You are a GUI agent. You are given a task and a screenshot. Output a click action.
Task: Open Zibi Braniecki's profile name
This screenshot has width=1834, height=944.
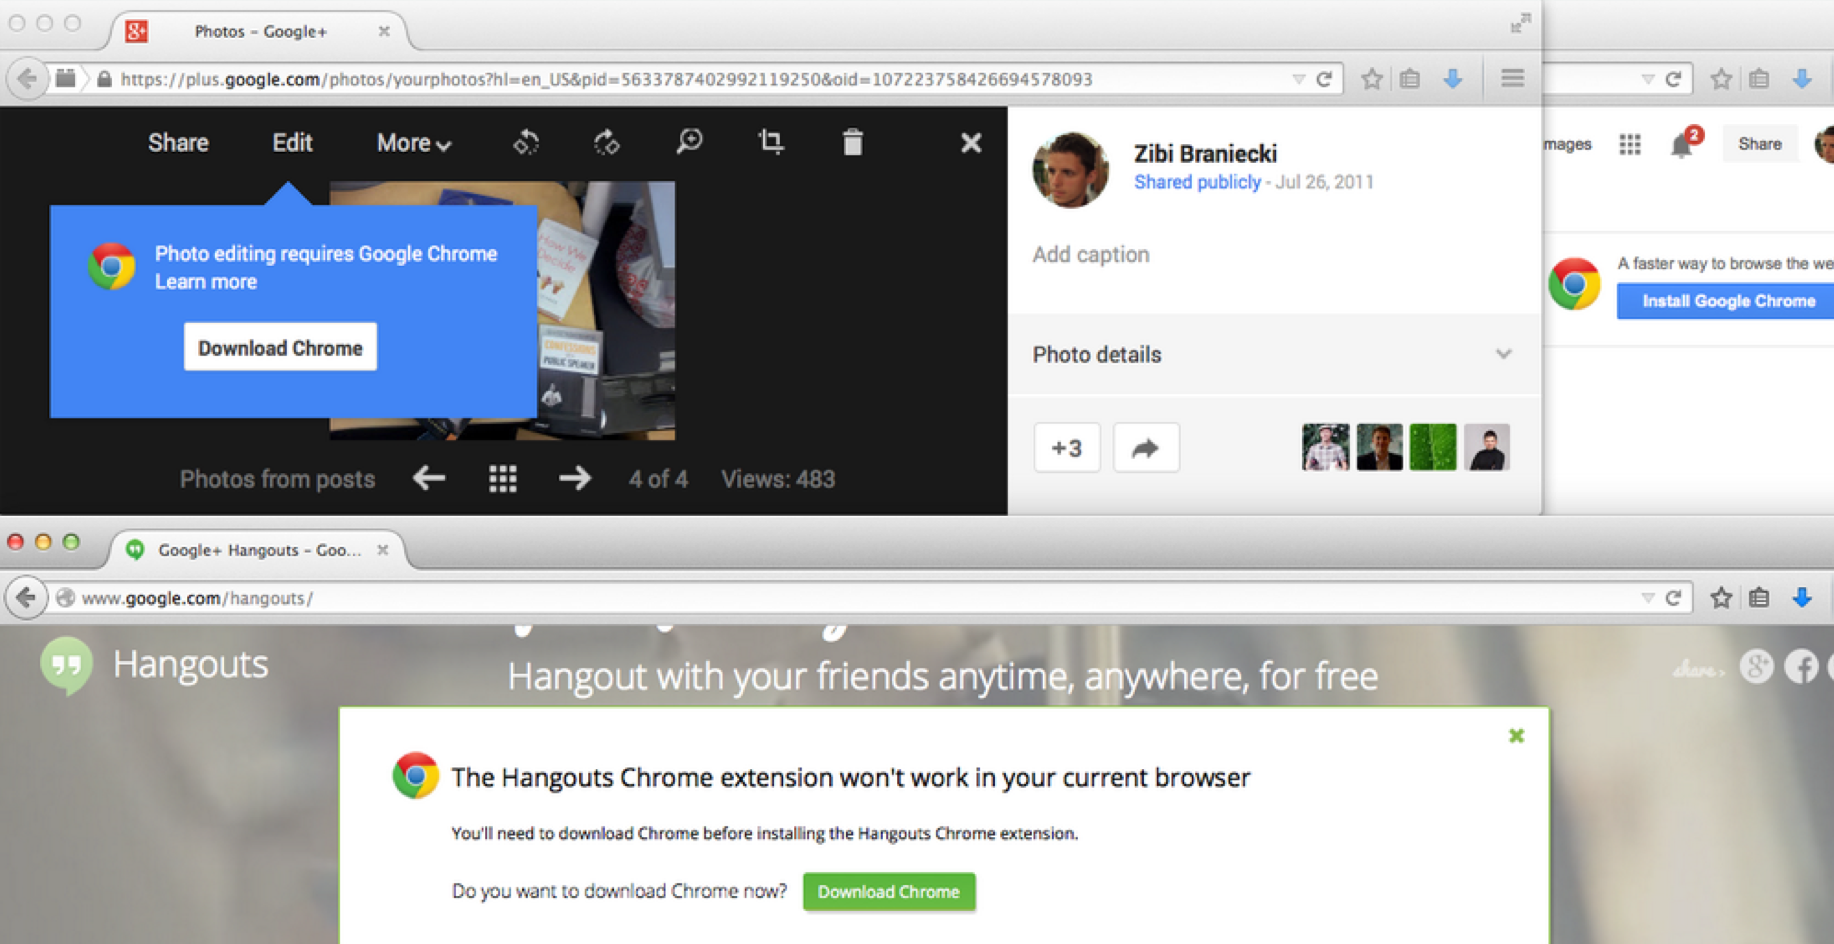click(1205, 153)
